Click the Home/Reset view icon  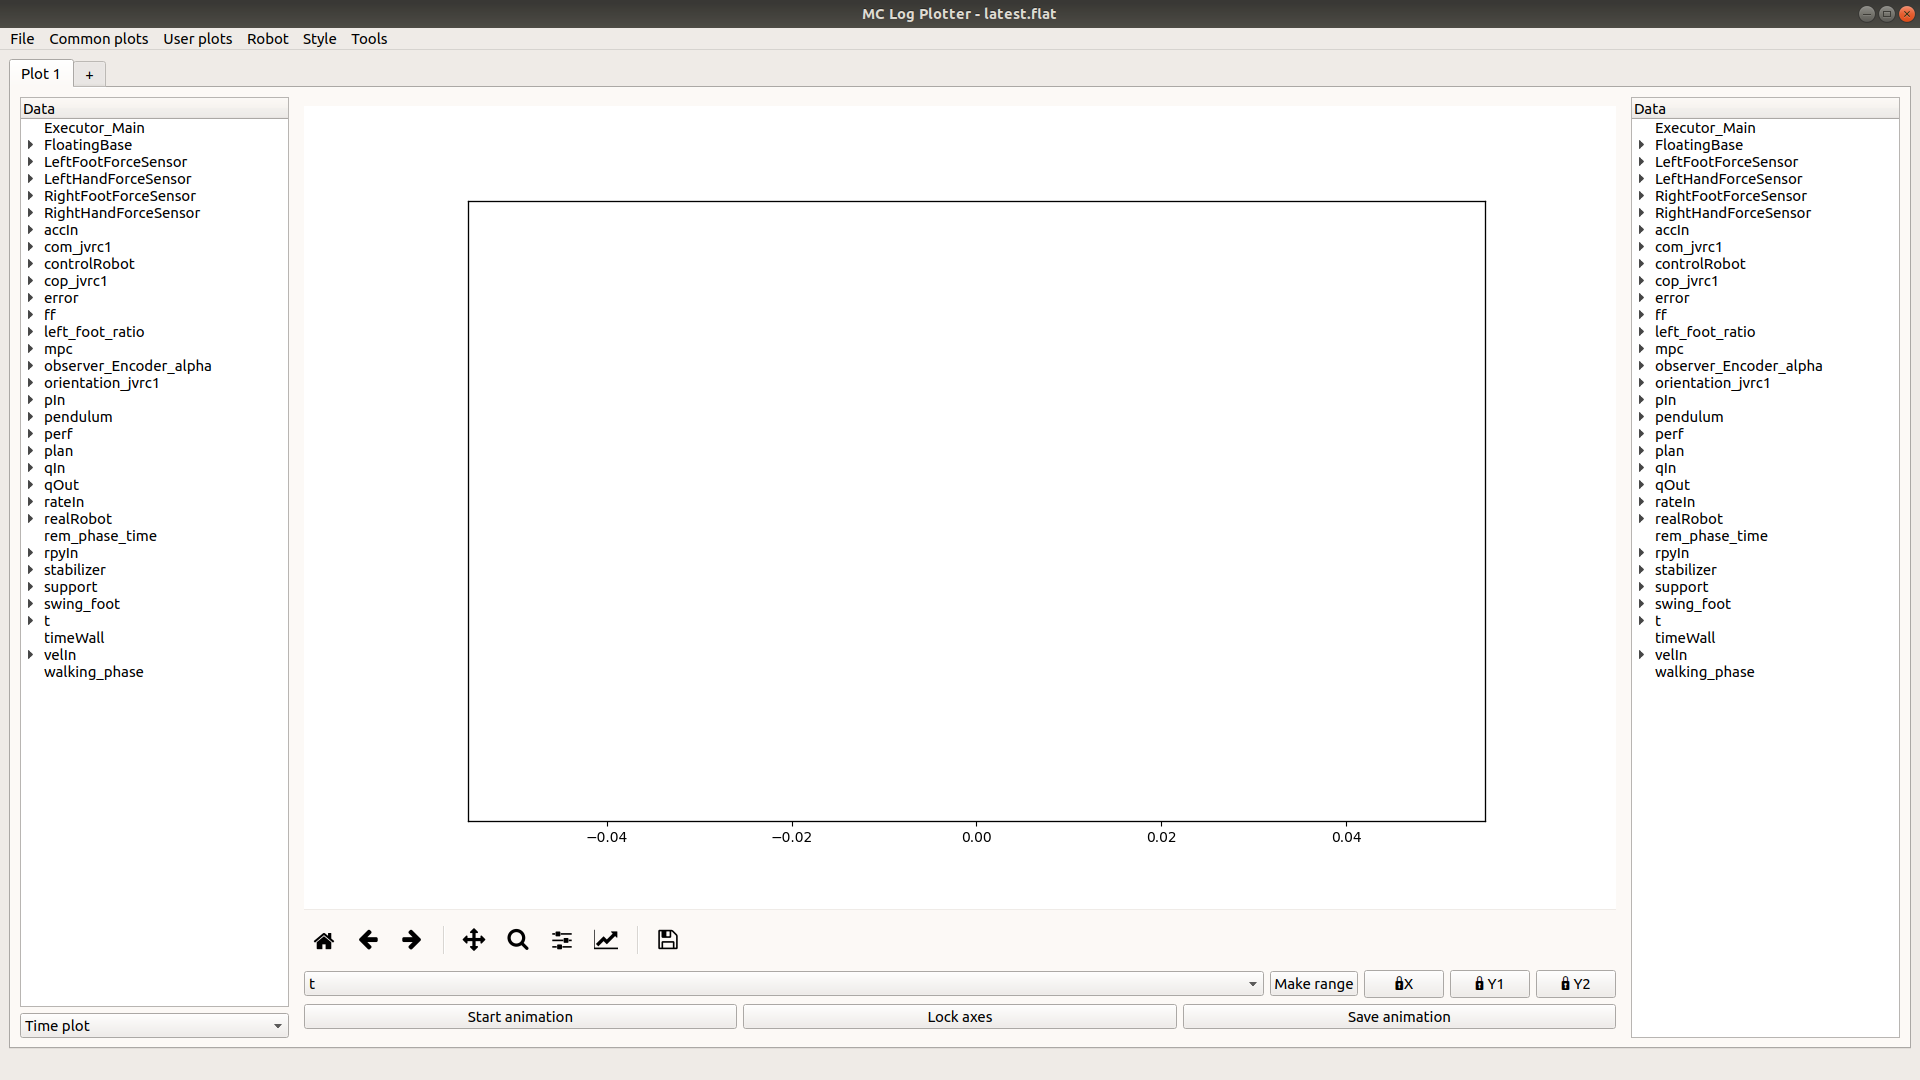tap(323, 939)
